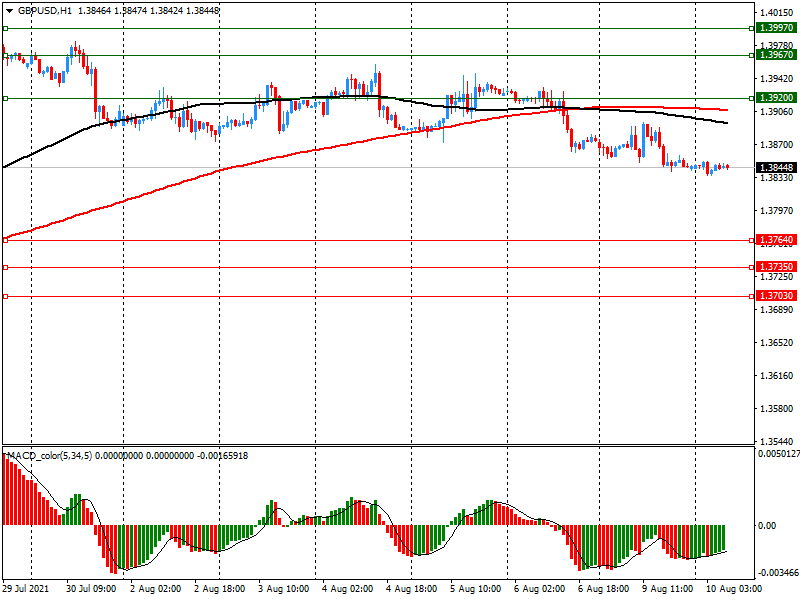
Task: Click the right-end handle of the 1.37350 line
Action: pyautogui.click(x=752, y=267)
